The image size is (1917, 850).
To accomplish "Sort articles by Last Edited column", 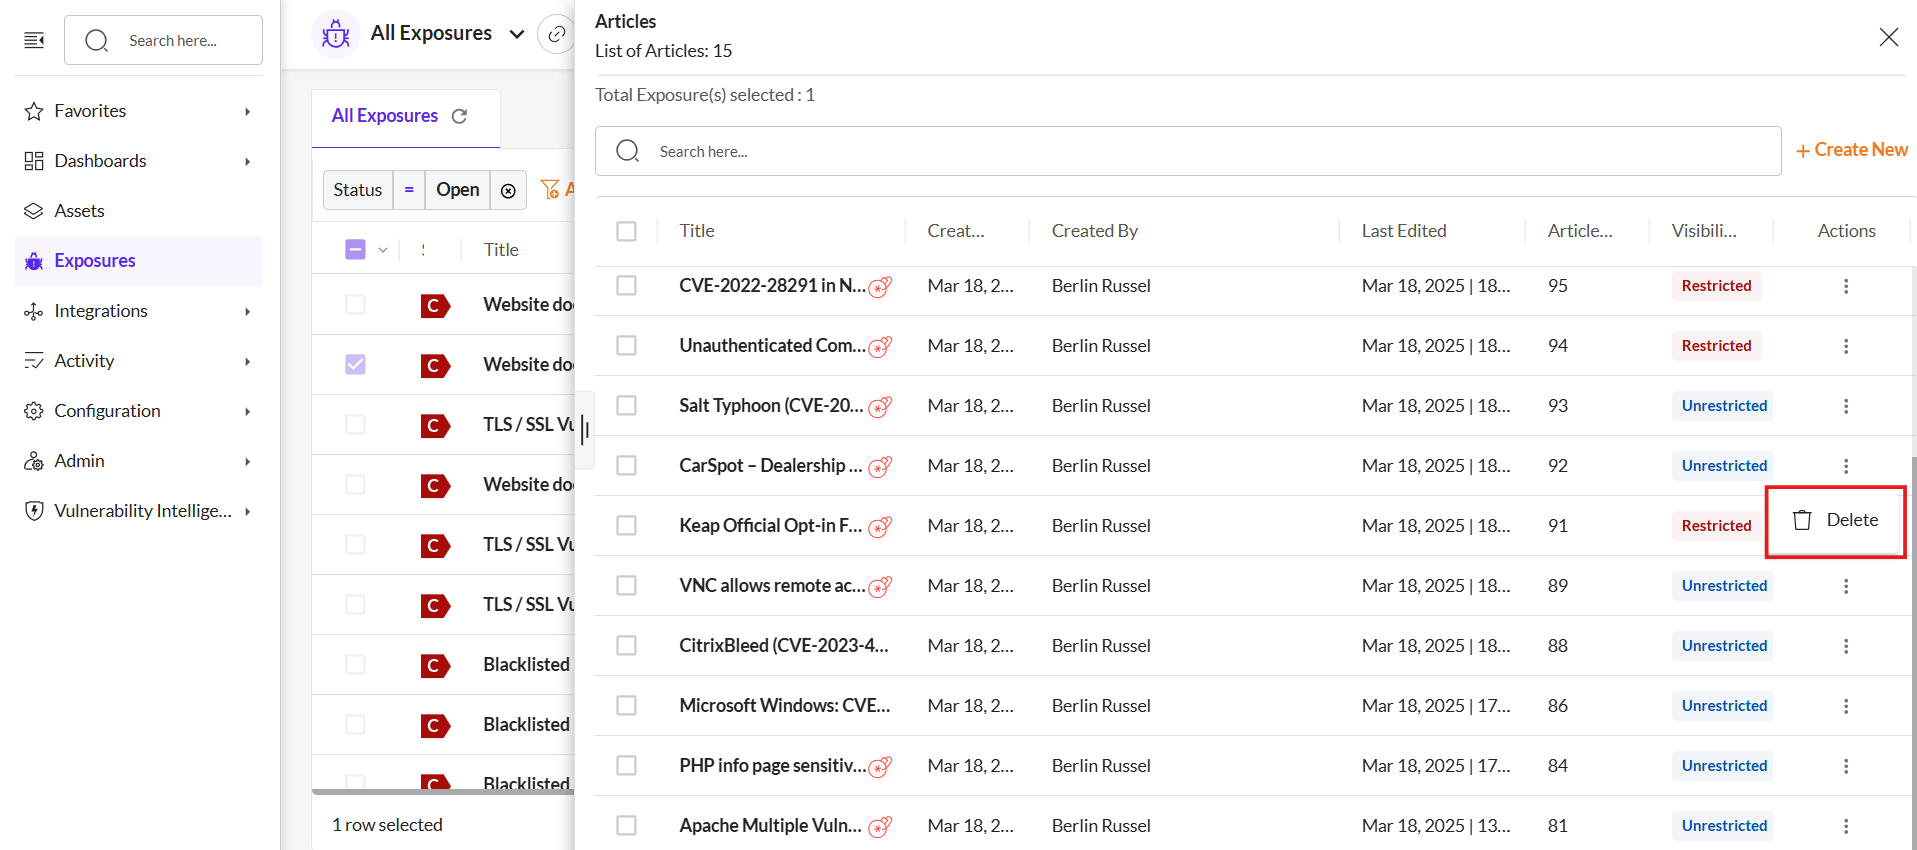I will pos(1404,231).
